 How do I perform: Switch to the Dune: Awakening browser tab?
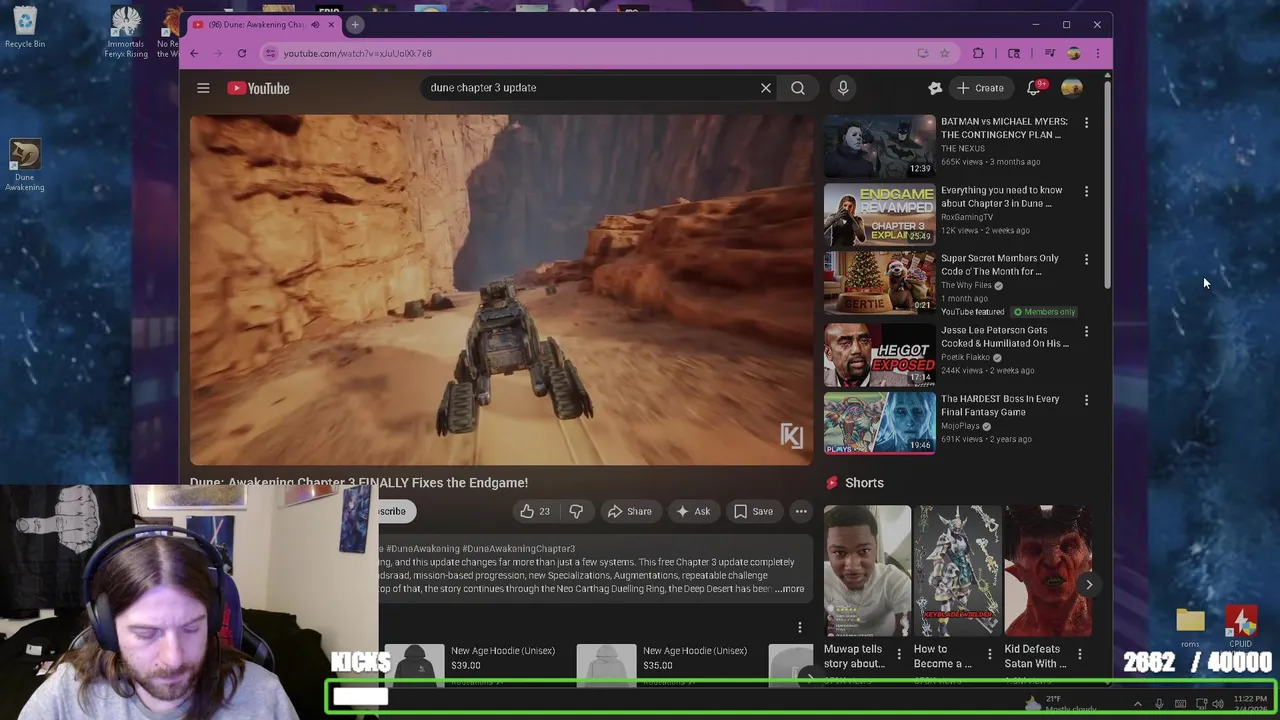click(255, 25)
